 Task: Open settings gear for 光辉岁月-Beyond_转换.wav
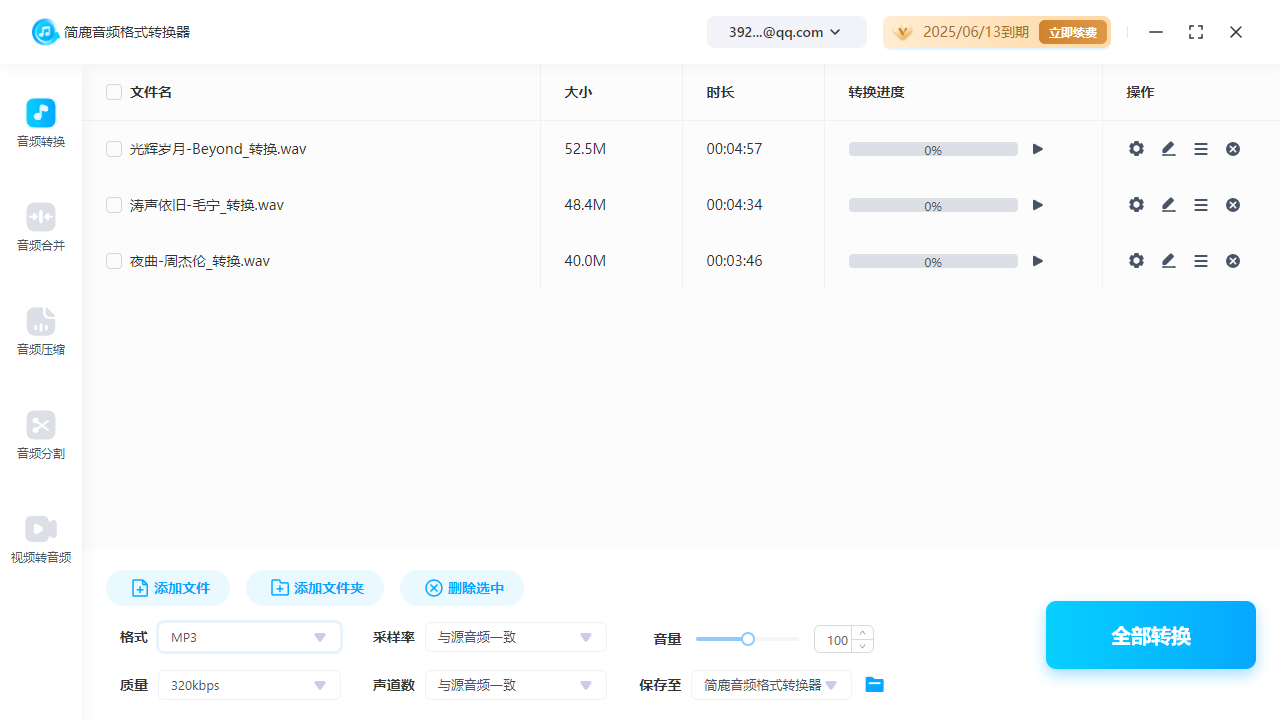click(1135, 148)
